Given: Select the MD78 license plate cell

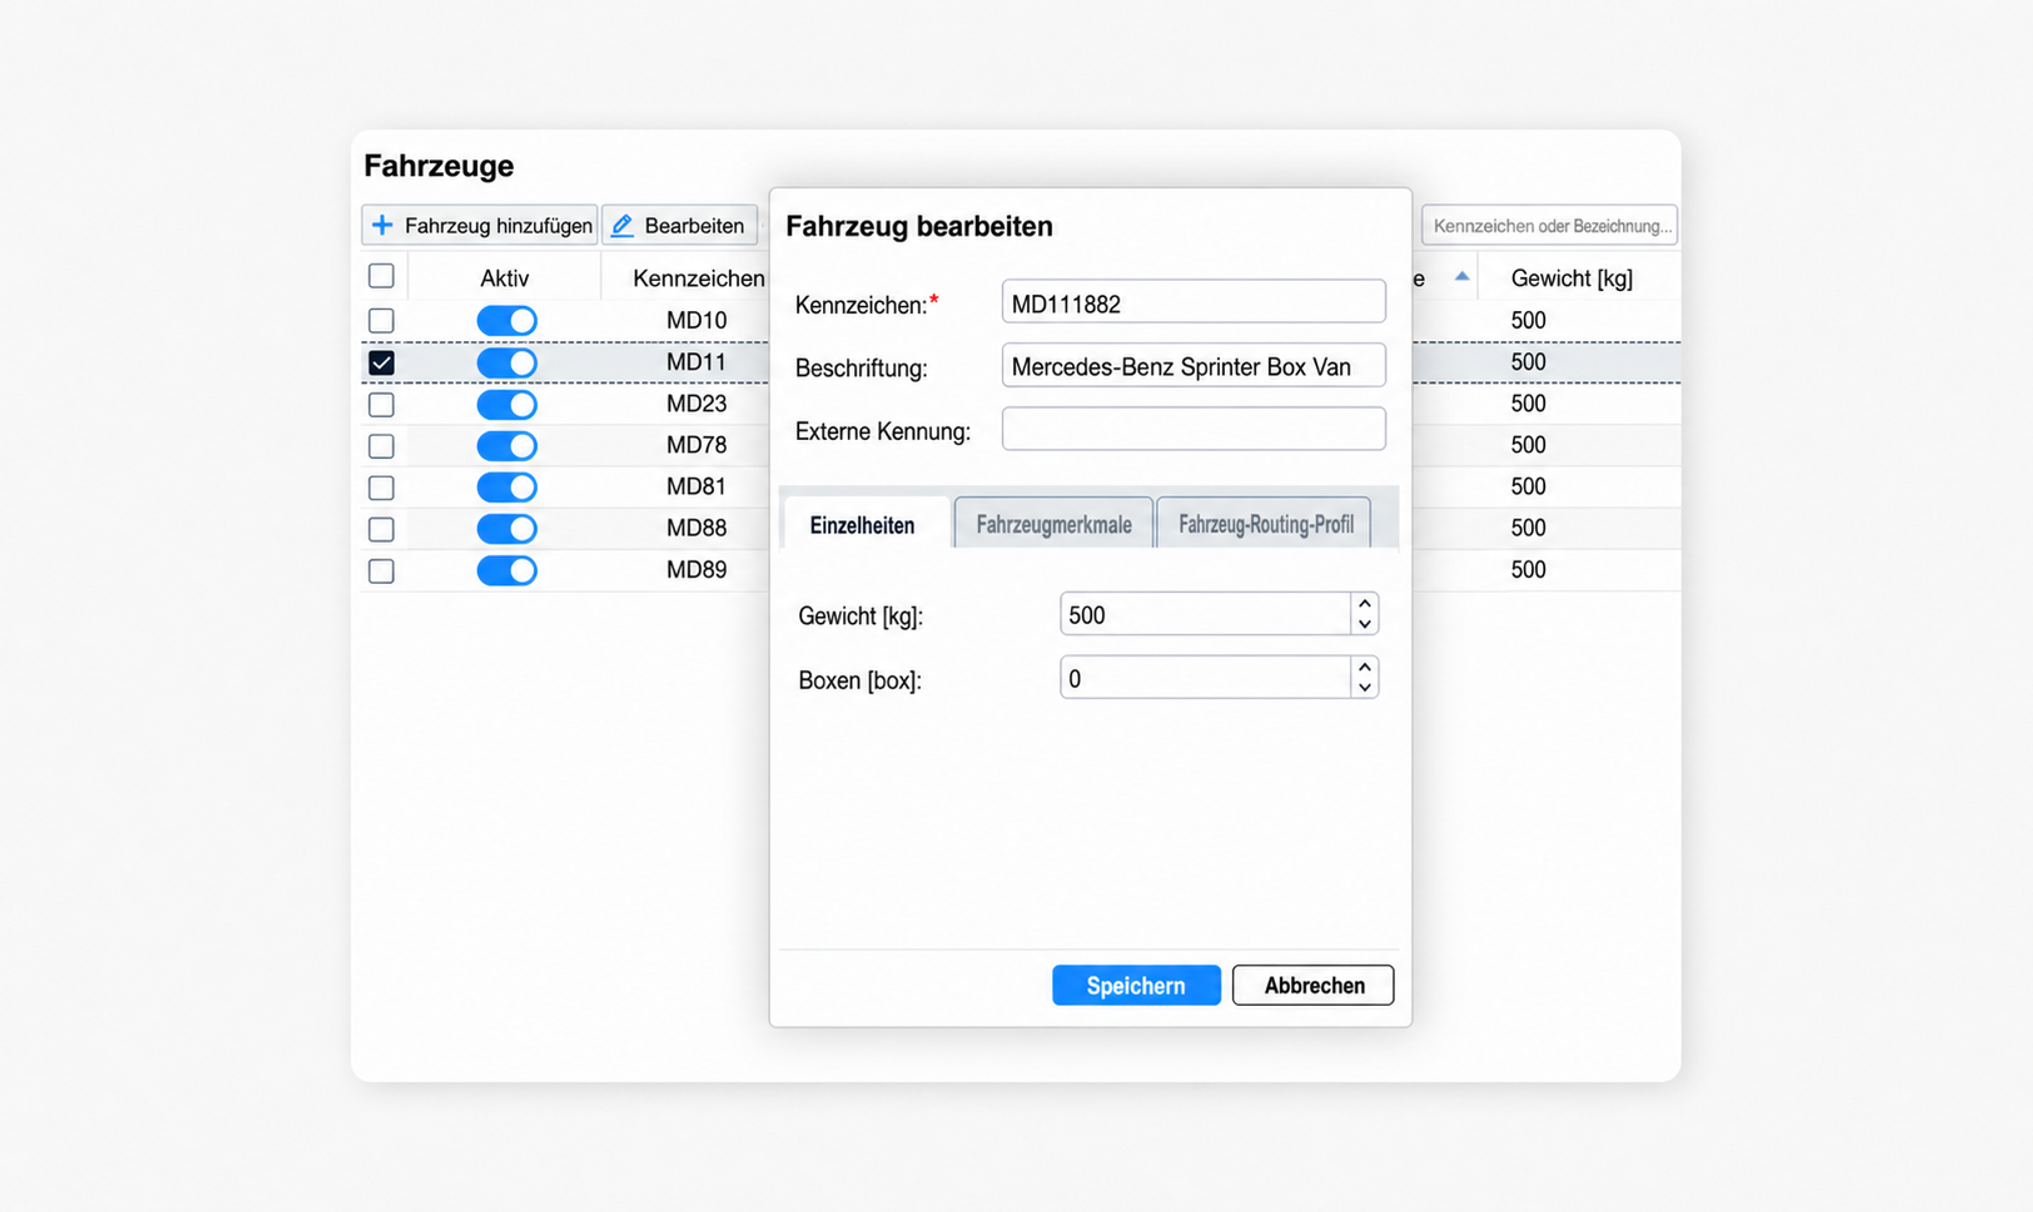Looking at the screenshot, I should [696, 445].
